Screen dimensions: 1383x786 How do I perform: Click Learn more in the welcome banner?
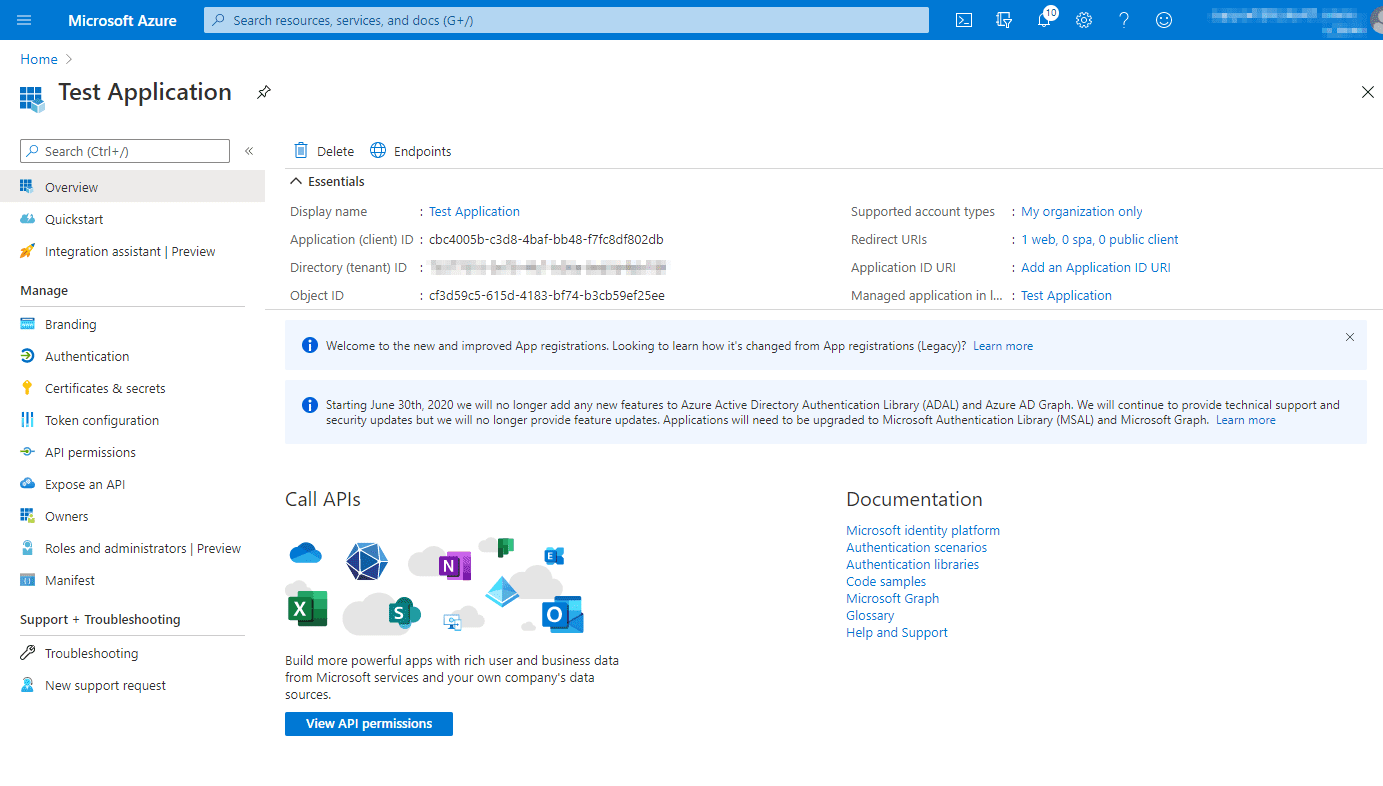click(x=1003, y=346)
